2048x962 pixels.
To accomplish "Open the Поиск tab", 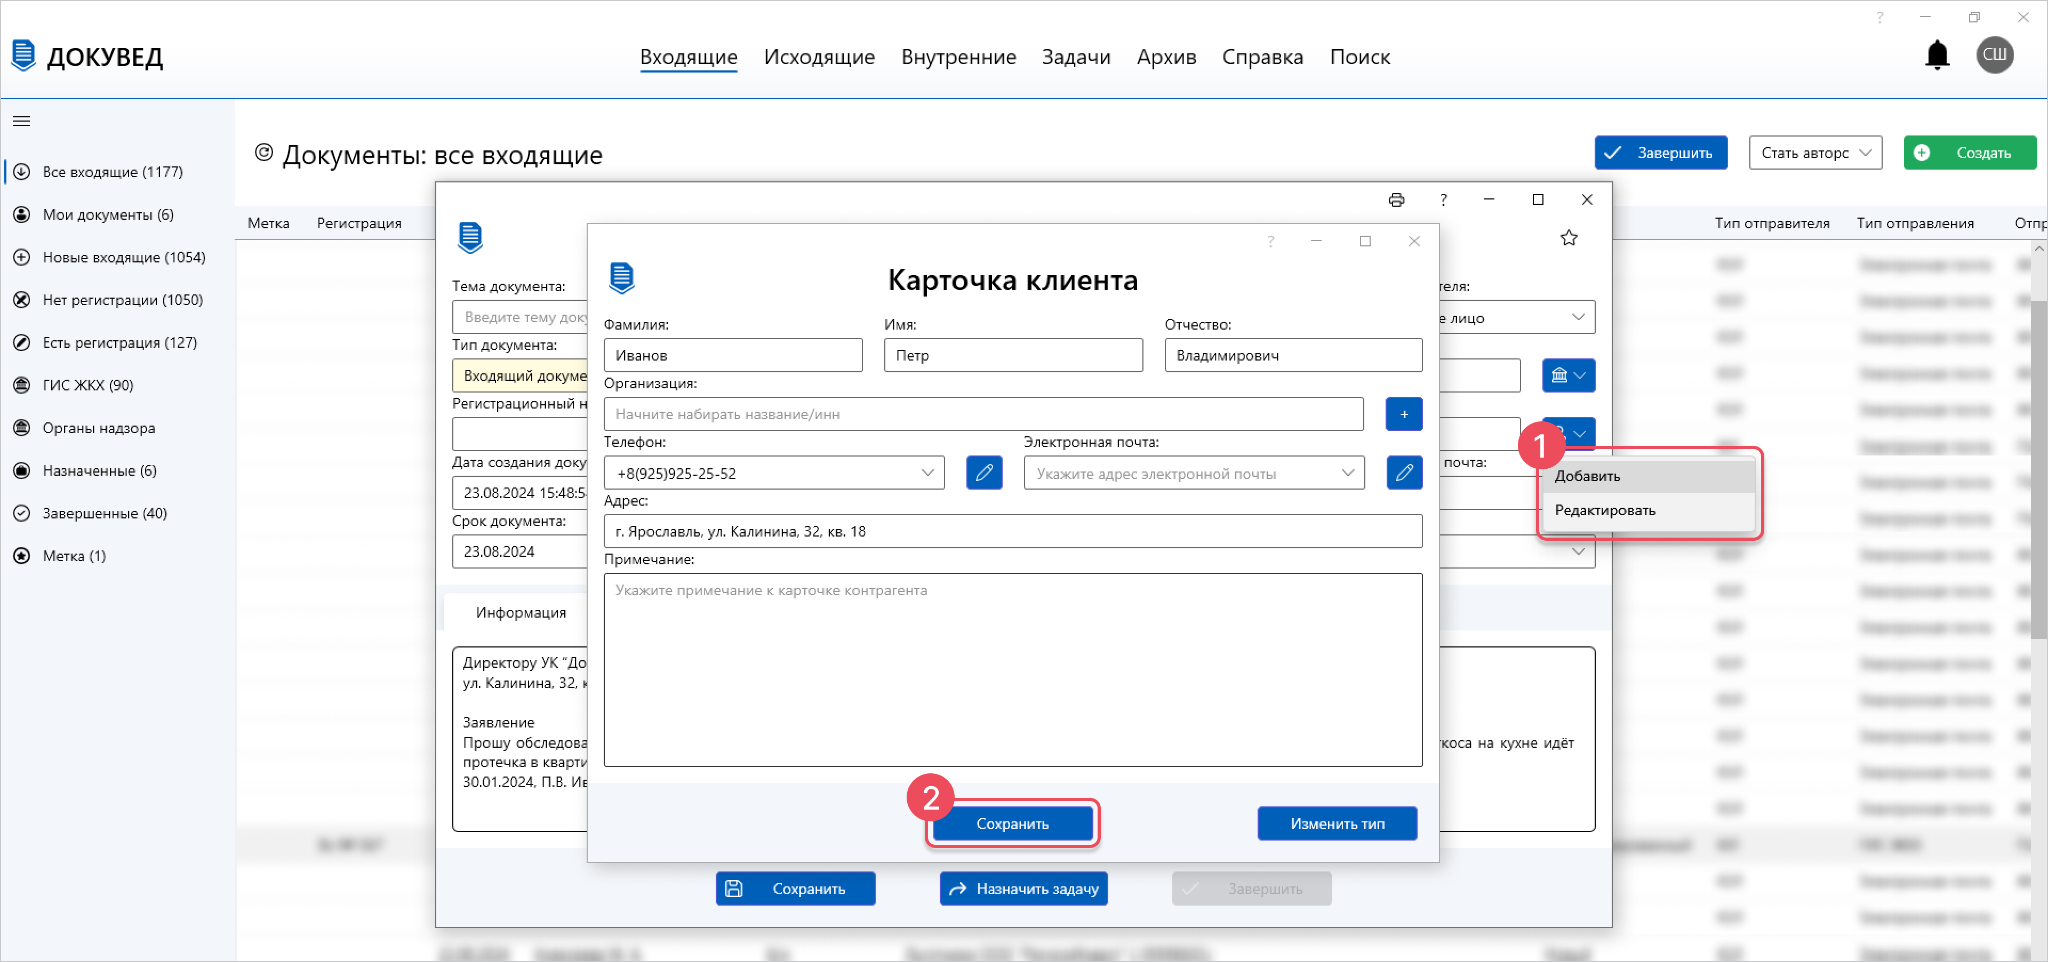I will coord(1360,57).
